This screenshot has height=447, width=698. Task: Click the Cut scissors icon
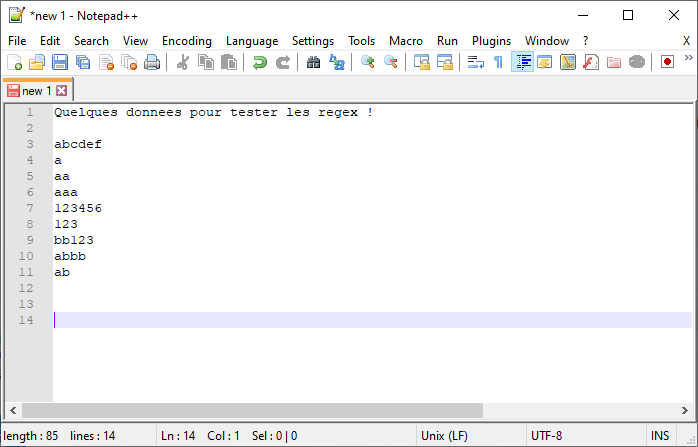pyautogui.click(x=183, y=62)
